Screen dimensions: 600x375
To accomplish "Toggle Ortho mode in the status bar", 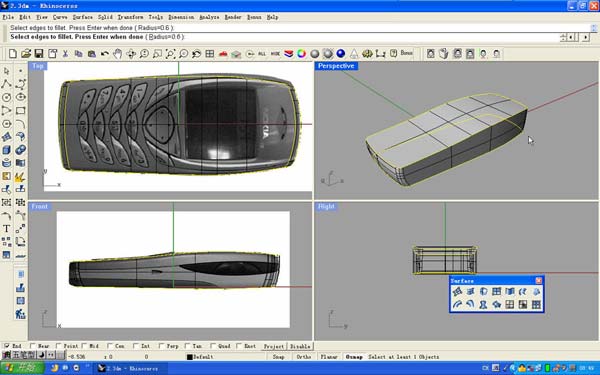I will 303,357.
